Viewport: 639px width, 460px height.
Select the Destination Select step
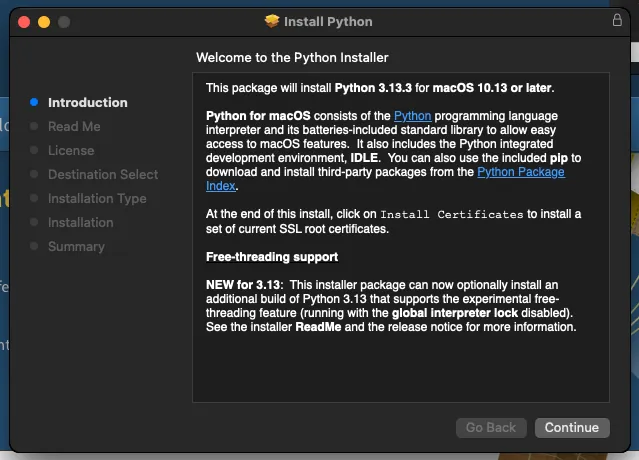click(x=103, y=175)
